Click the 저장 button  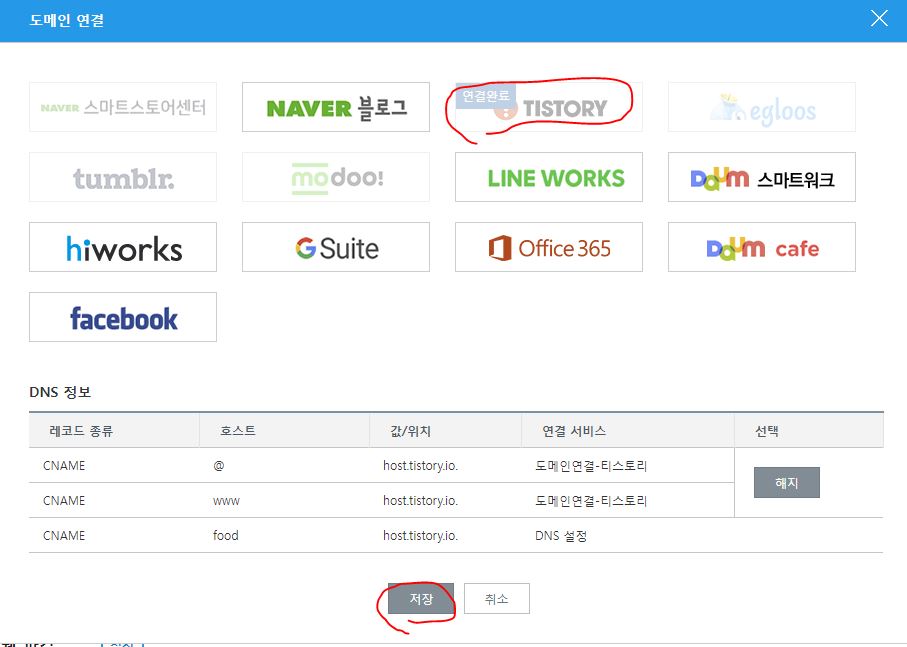click(421, 598)
